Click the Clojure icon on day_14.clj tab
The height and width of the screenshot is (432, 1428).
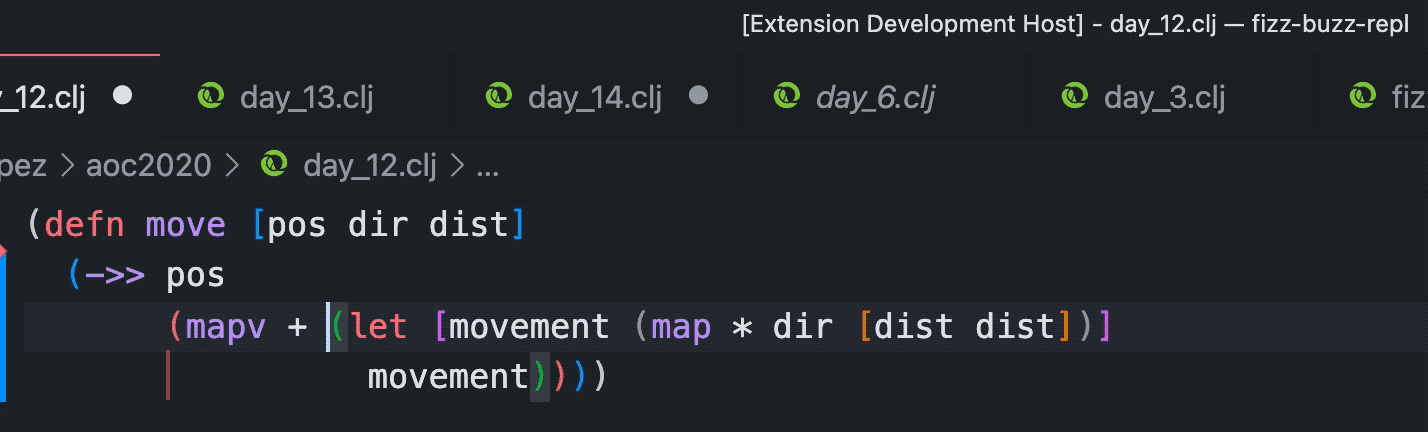tap(498, 97)
